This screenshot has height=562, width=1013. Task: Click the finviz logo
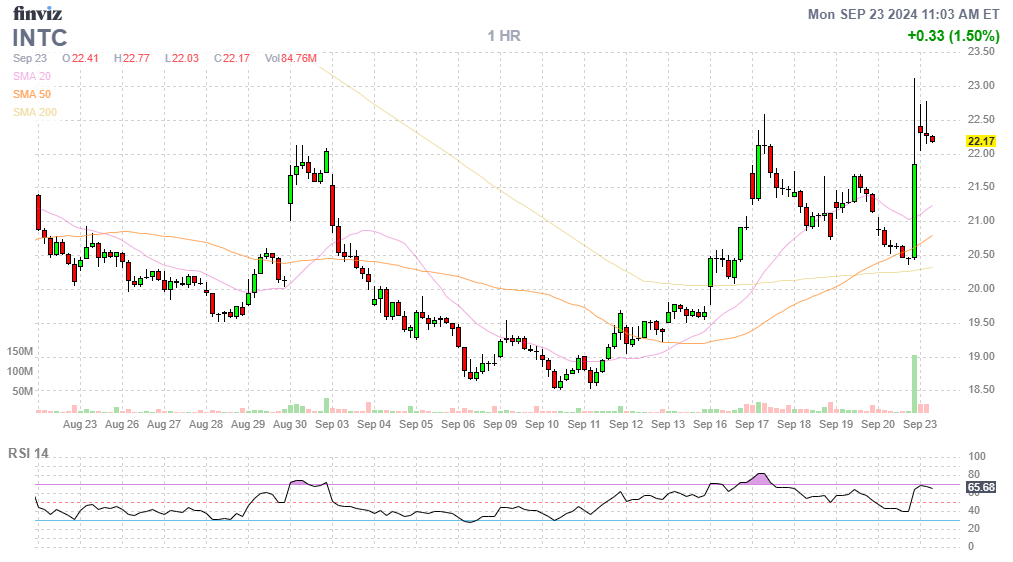39,14
